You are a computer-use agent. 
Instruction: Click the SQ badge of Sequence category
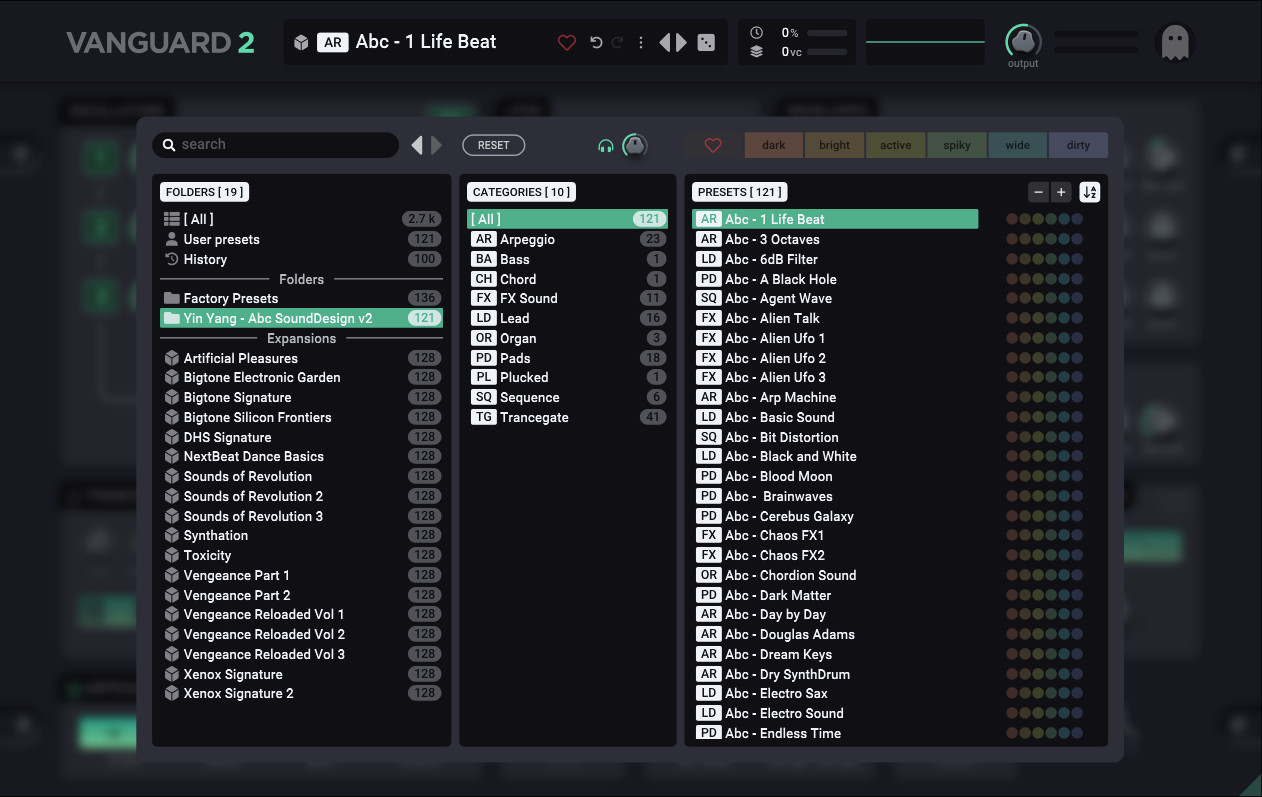484,397
